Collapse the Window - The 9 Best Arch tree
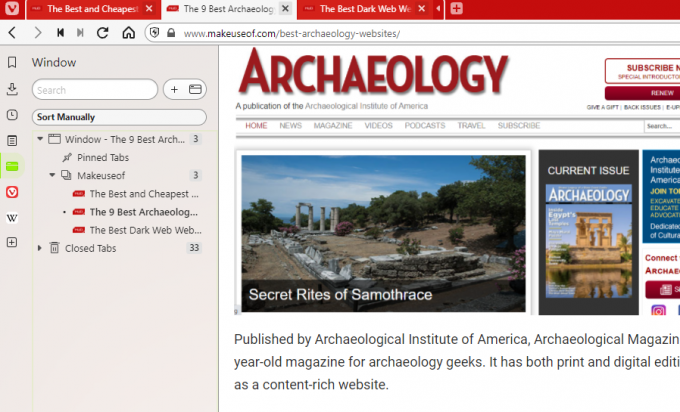 click(40, 139)
